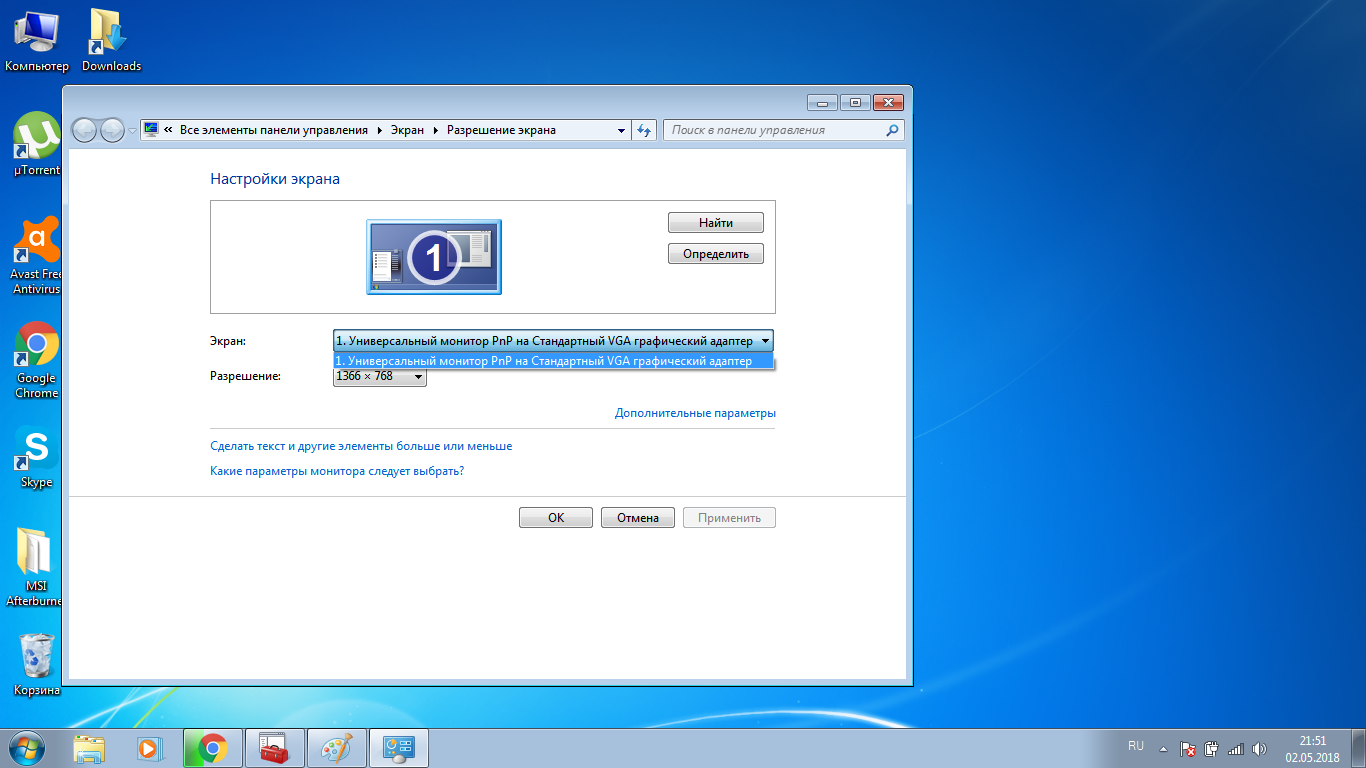Select the MSI Afterburner desktop folder
This screenshot has width=1366, height=768.
tap(36, 567)
